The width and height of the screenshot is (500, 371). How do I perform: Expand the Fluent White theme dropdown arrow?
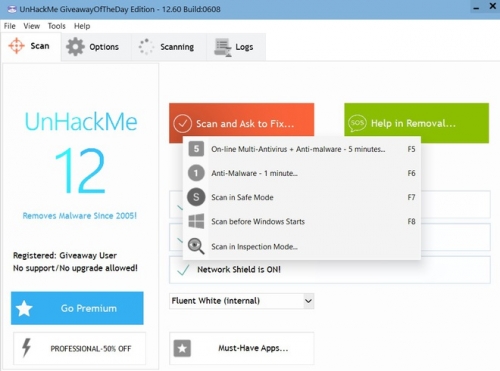[x=308, y=301]
